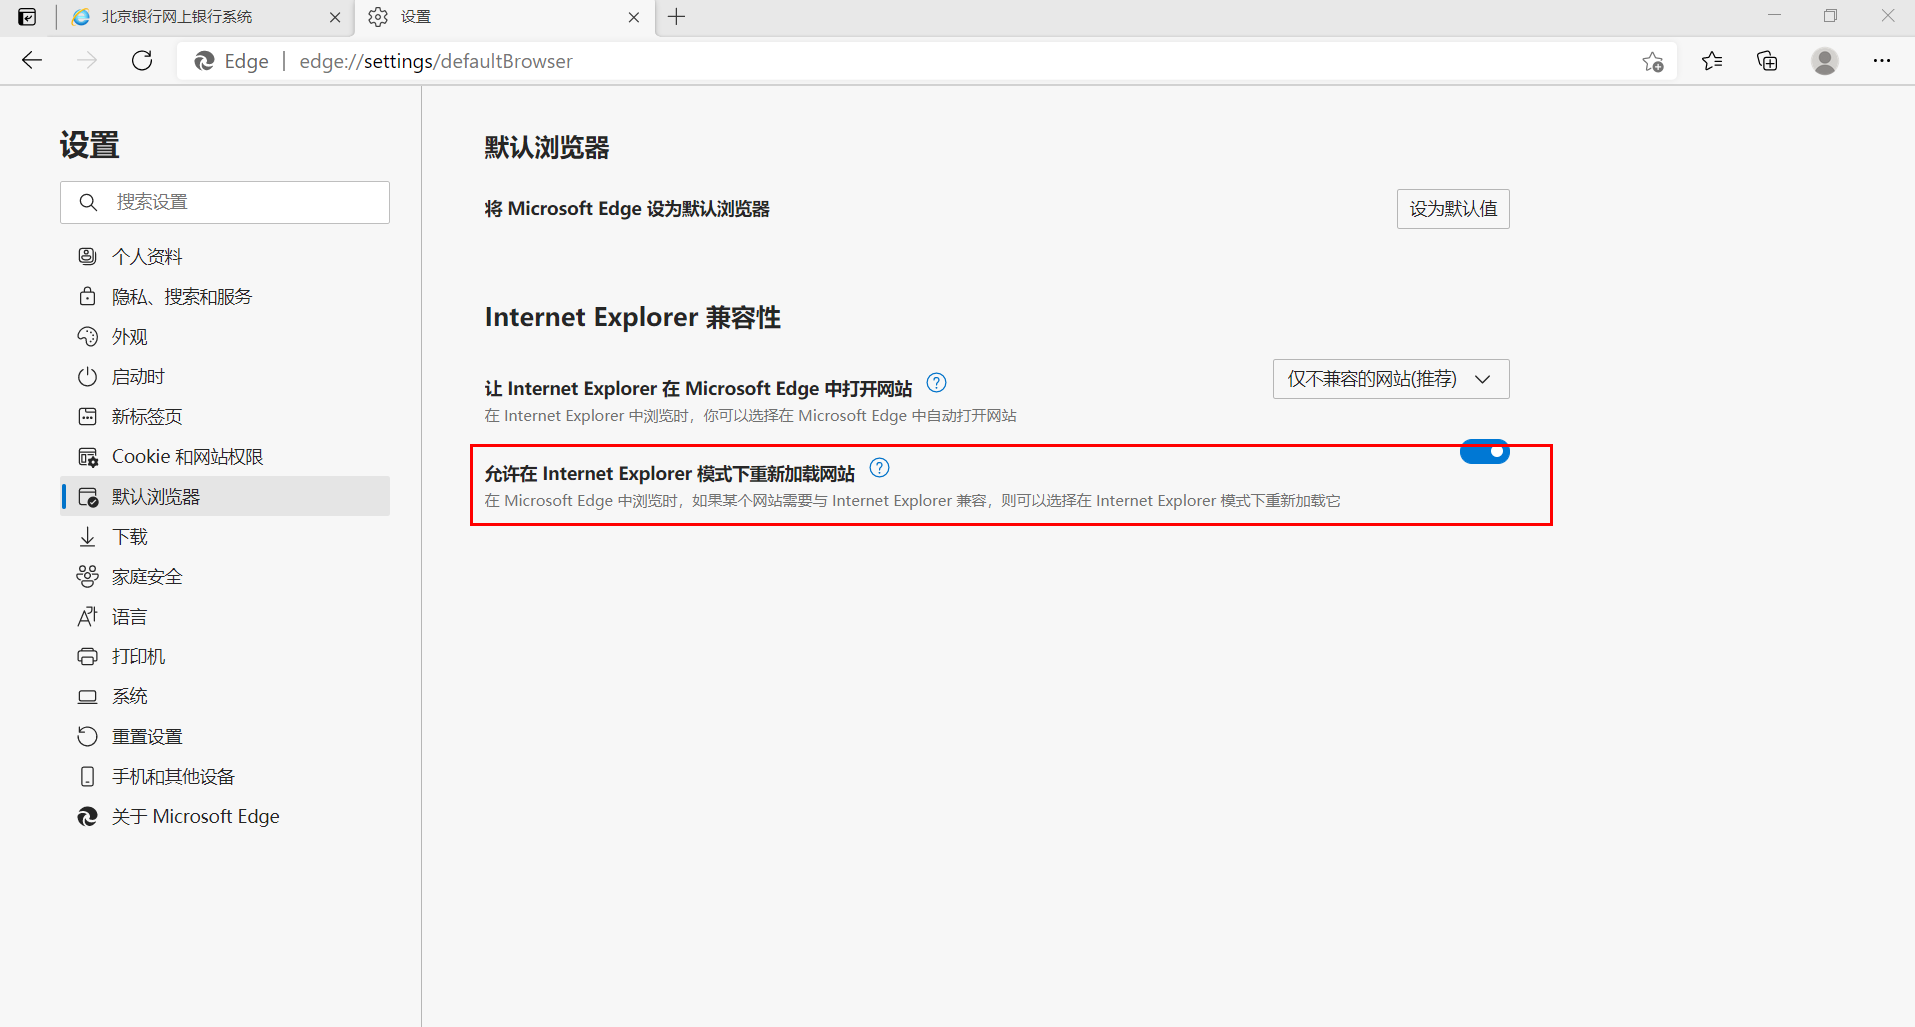Select 默认浏览器 in the sidebar
Viewport: 1915px width, 1027px height.
[225, 497]
